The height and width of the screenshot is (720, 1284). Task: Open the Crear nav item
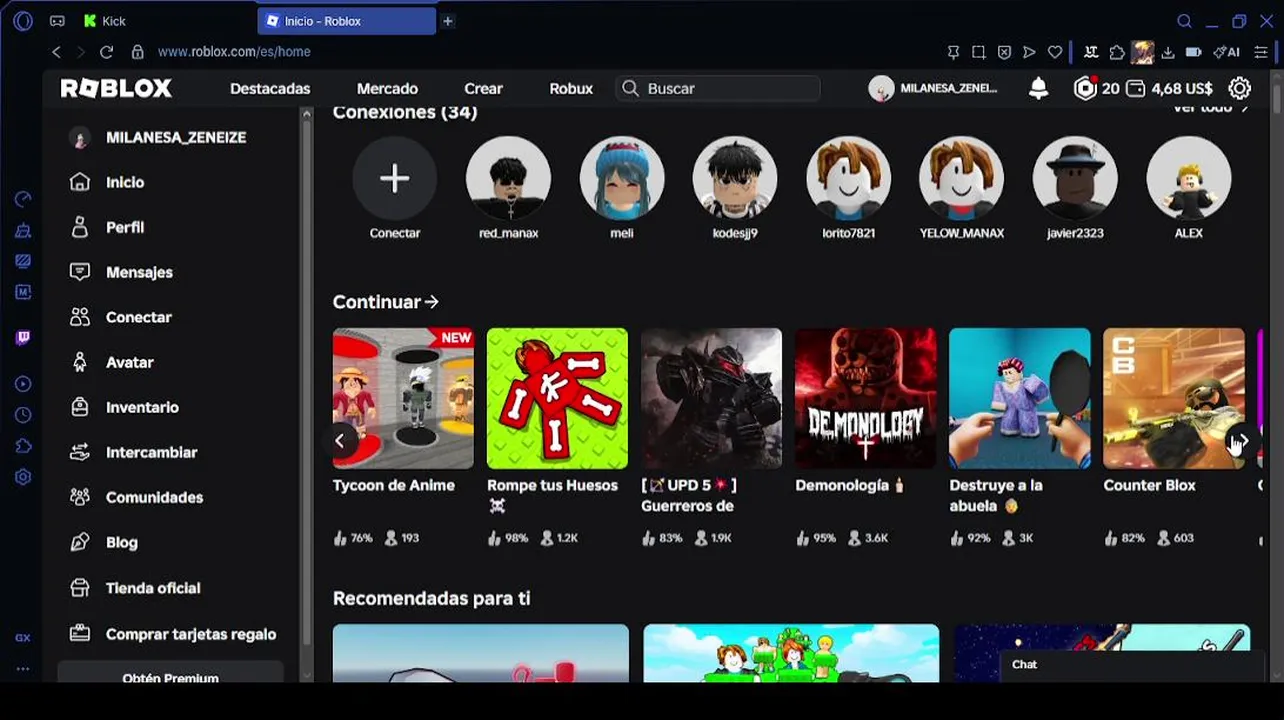483,88
